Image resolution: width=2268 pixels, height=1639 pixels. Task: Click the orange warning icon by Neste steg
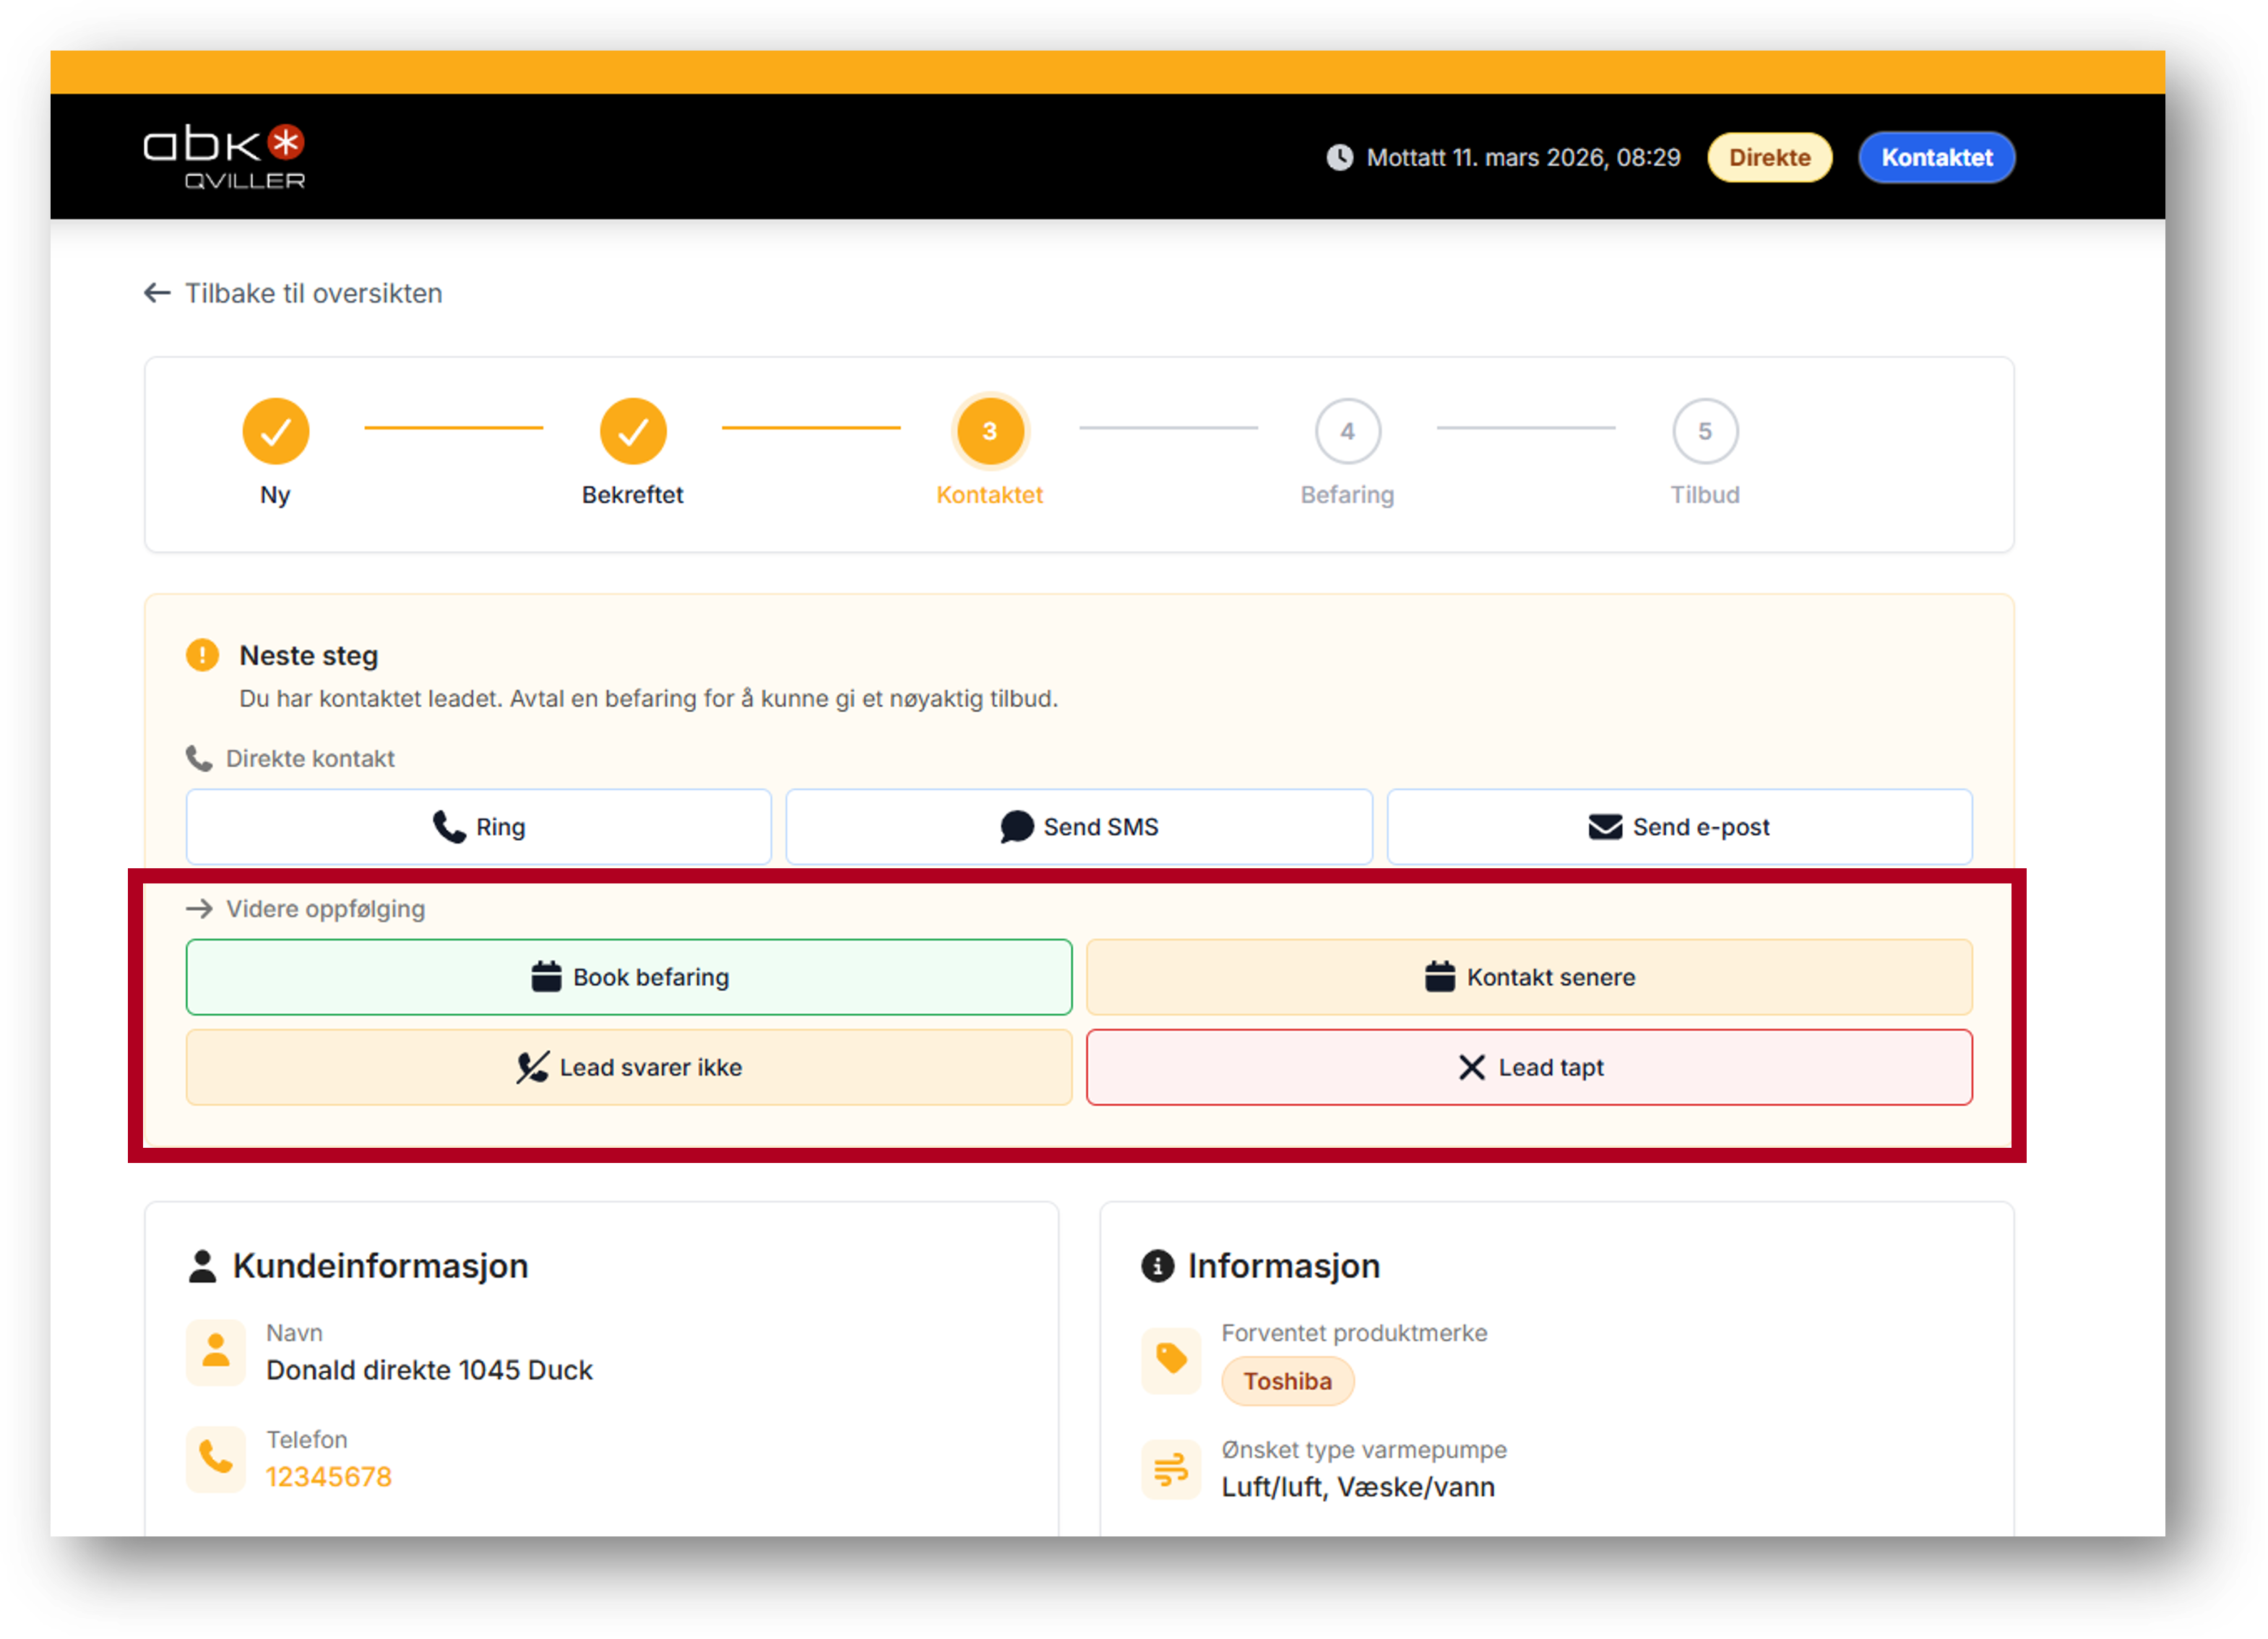[202, 655]
